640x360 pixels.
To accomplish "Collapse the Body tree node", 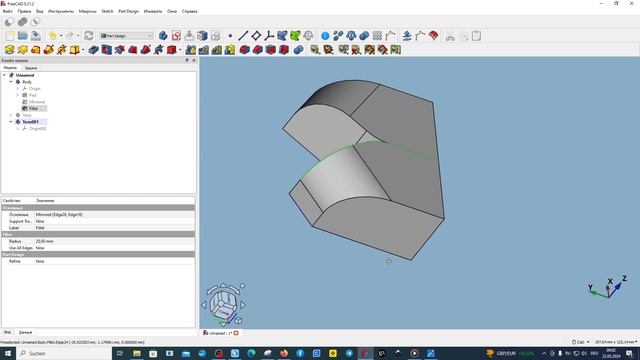I will (11, 82).
